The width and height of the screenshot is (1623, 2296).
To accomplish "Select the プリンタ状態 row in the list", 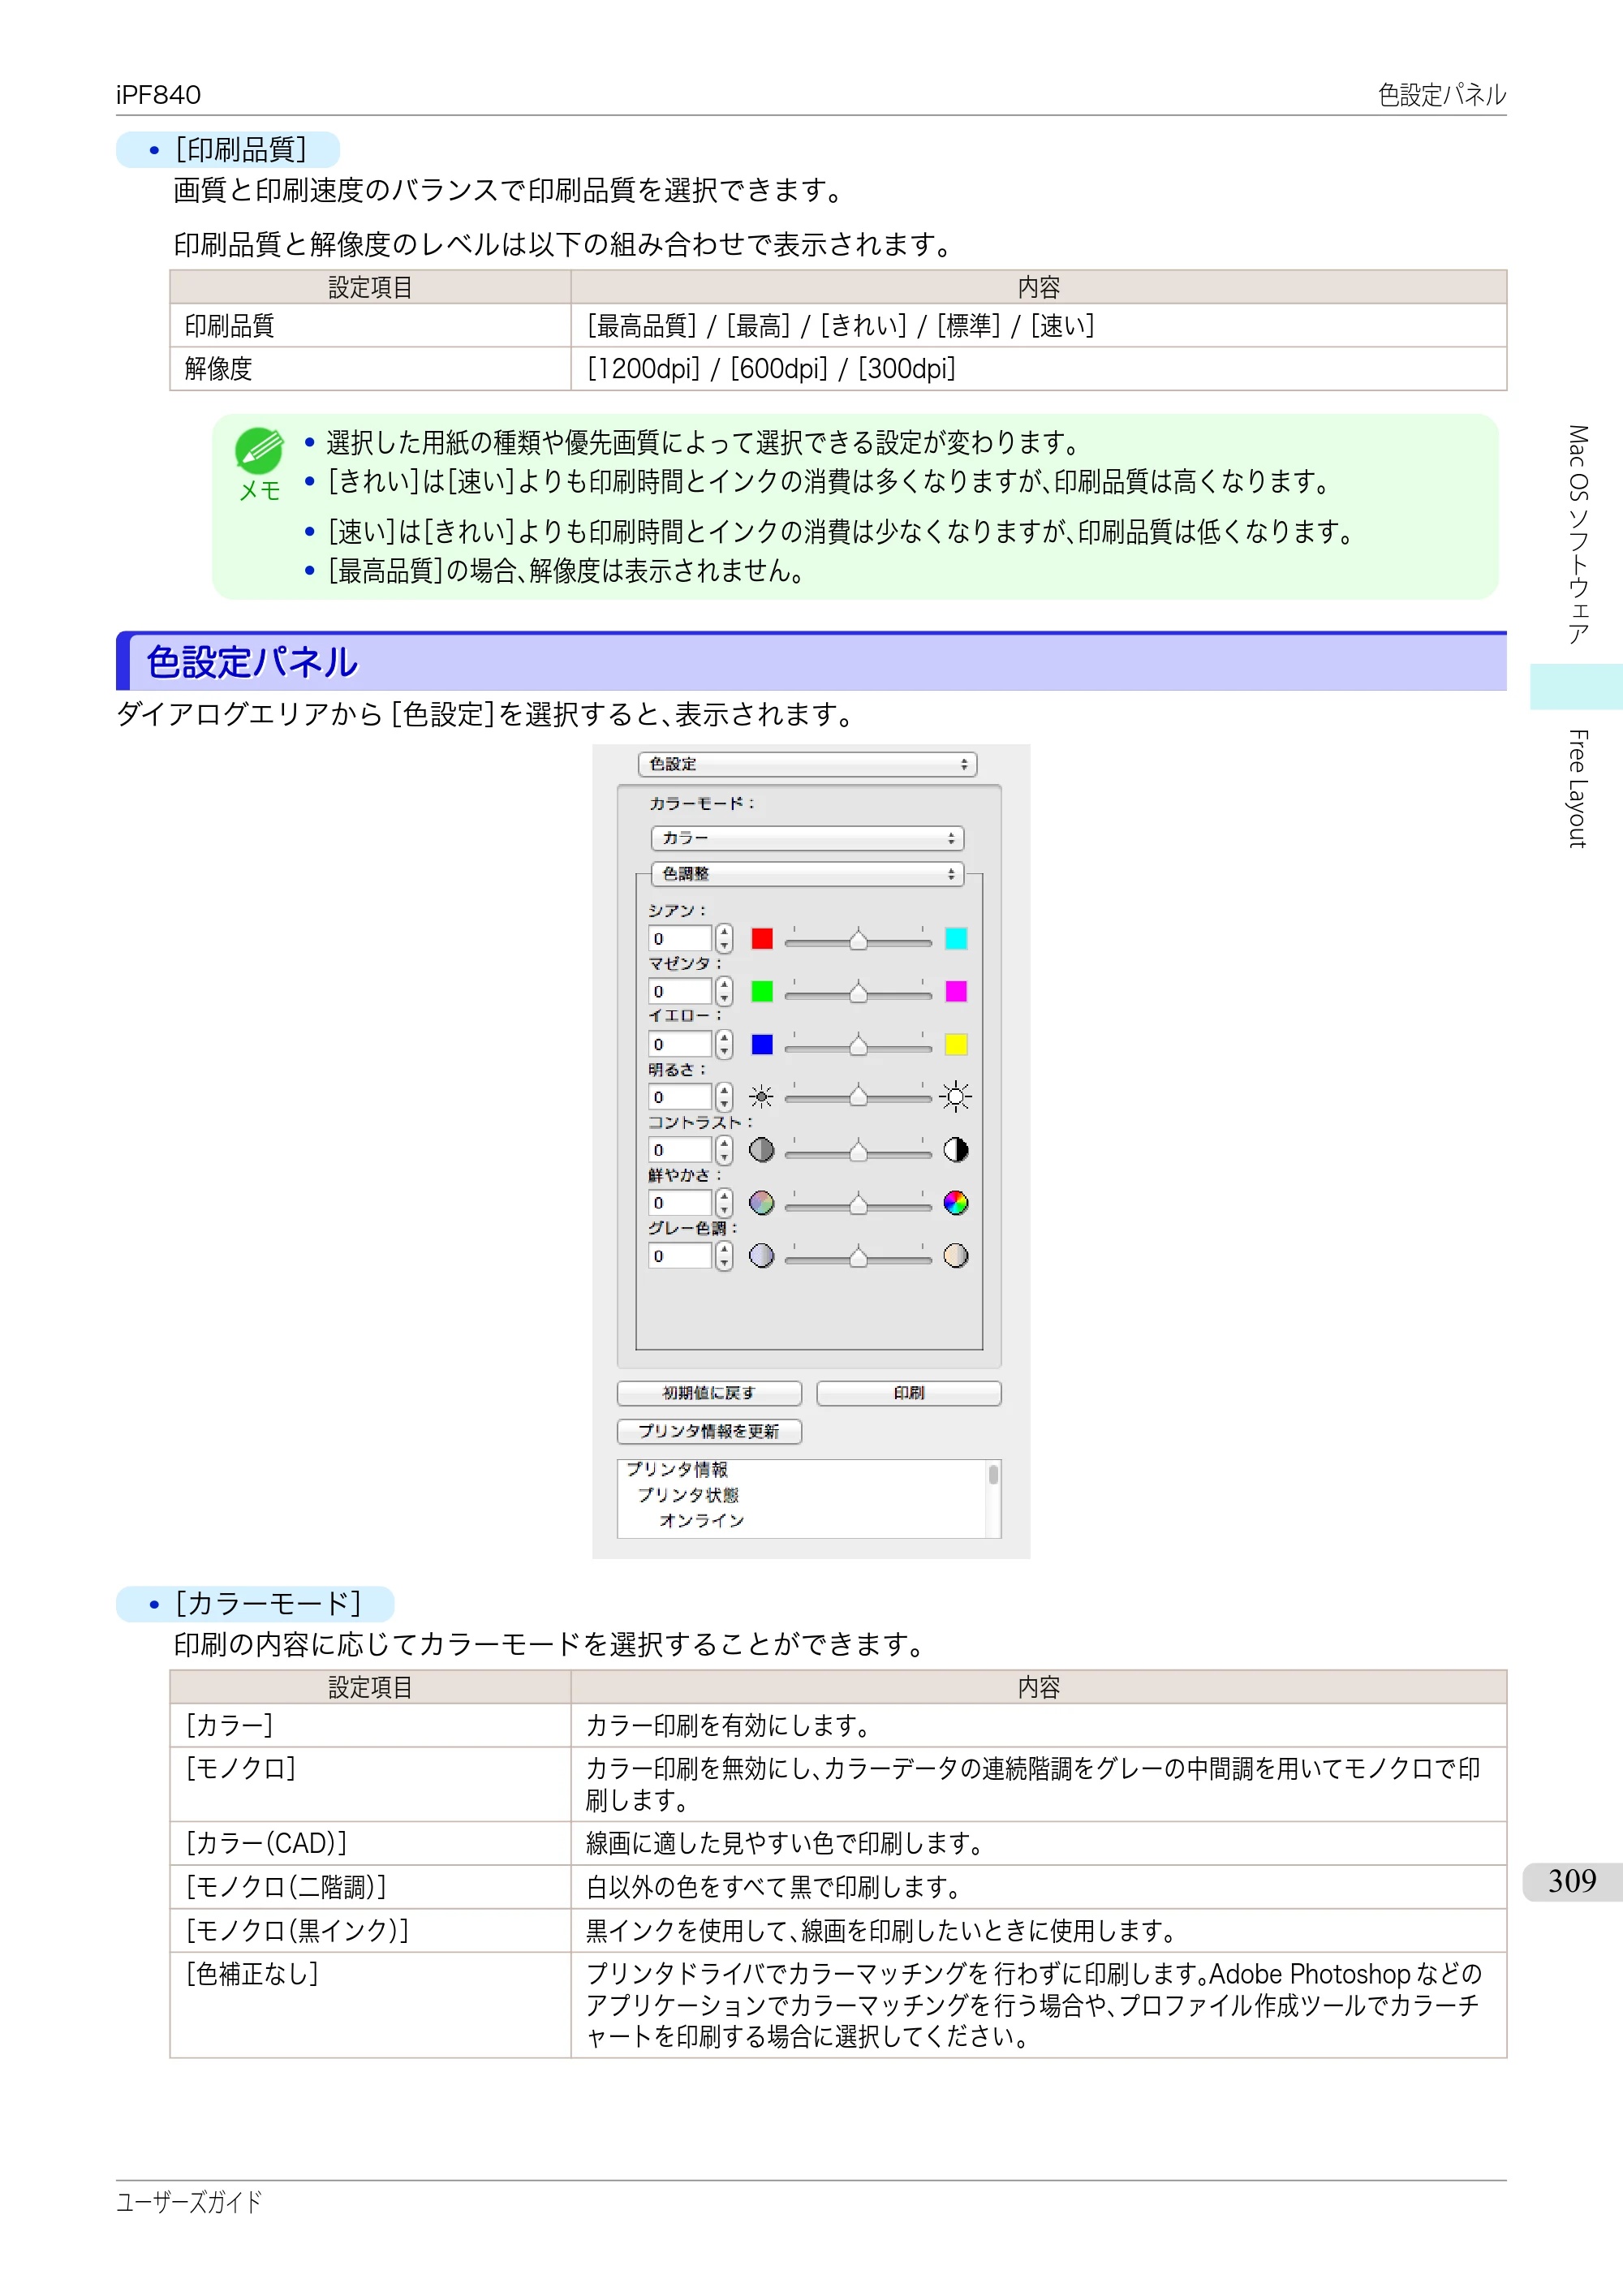I will pyautogui.click(x=688, y=1495).
